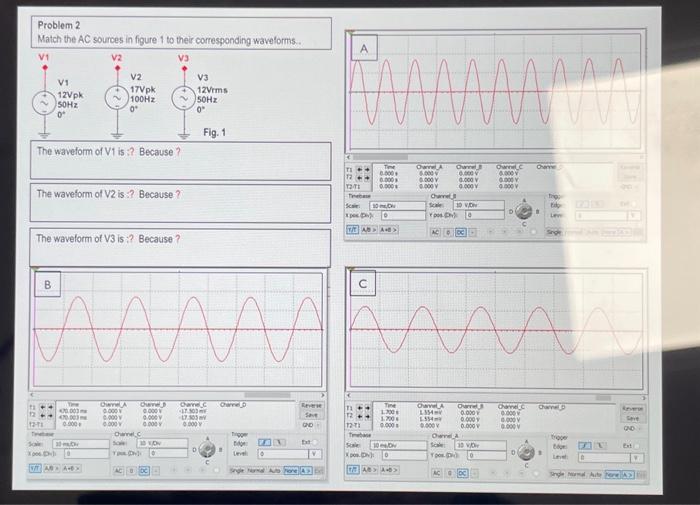Click Single trigger button on scope A
Image resolution: width=700 pixels, height=505 pixels.
point(554,233)
